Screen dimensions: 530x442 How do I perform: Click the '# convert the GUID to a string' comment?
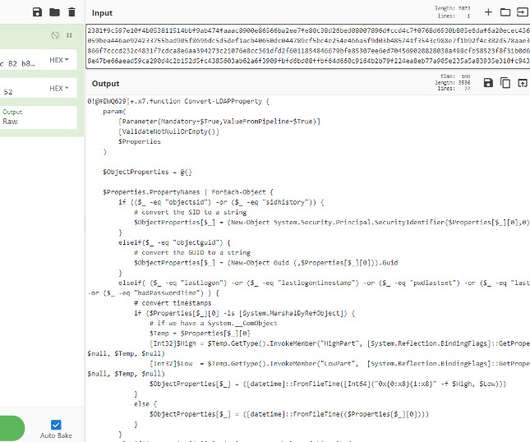point(192,253)
